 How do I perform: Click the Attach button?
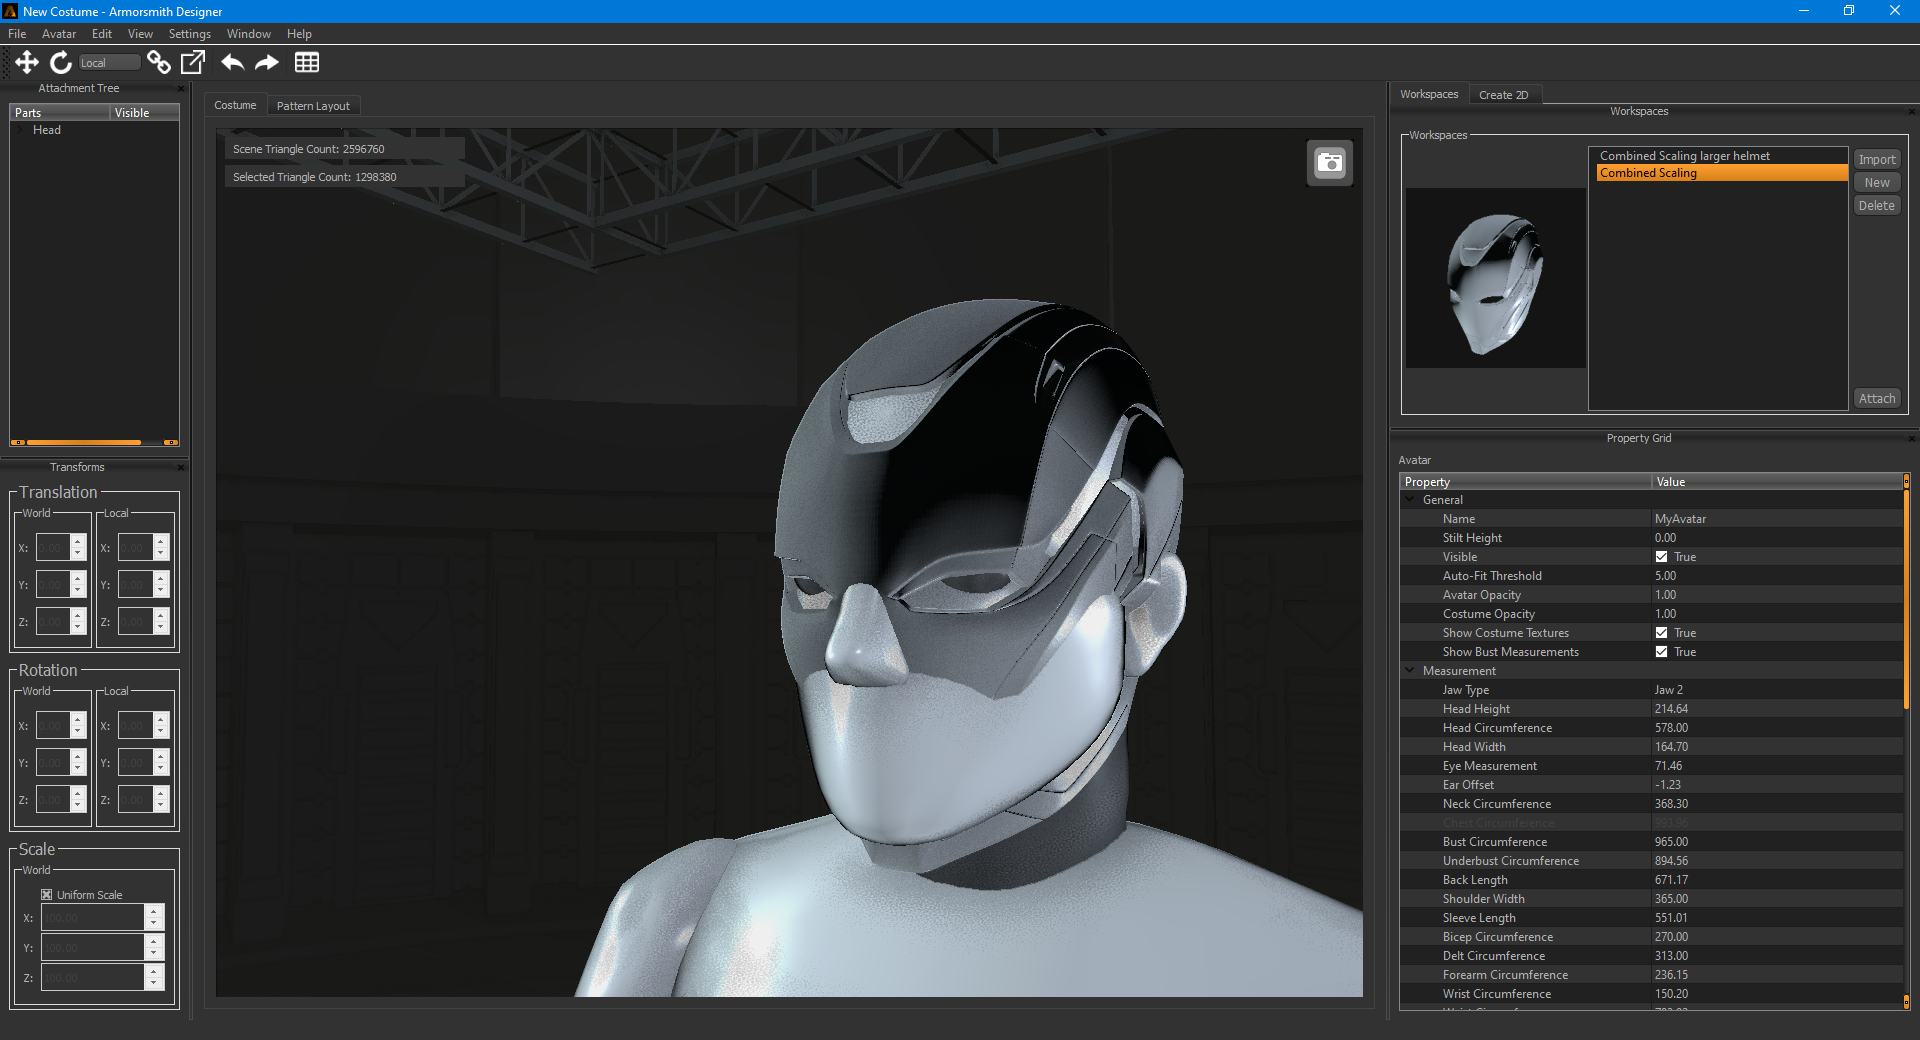pos(1877,398)
